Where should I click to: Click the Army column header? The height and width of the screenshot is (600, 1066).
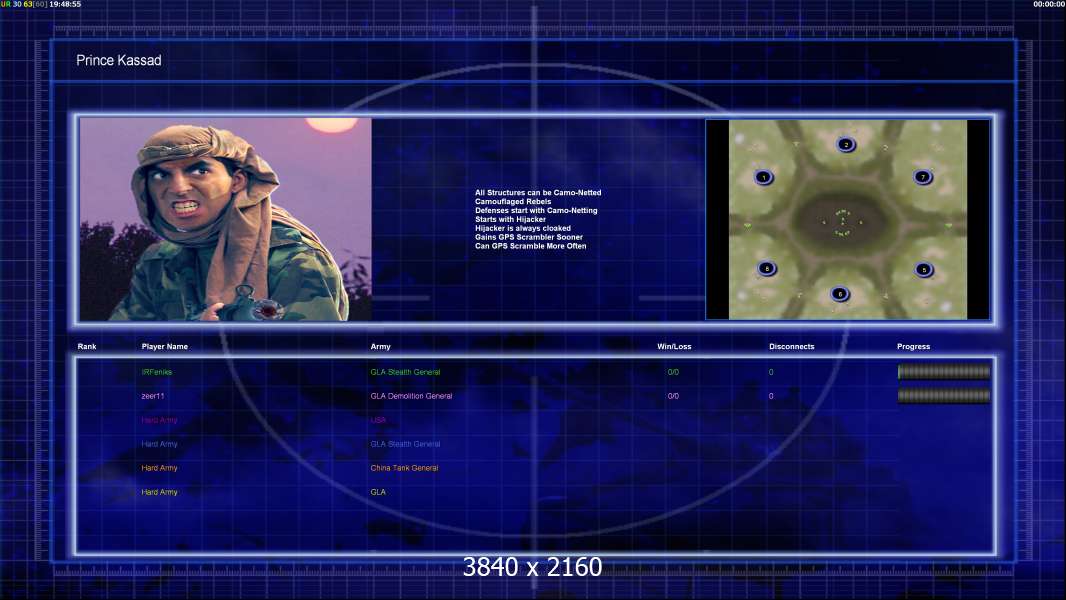pyautogui.click(x=381, y=347)
